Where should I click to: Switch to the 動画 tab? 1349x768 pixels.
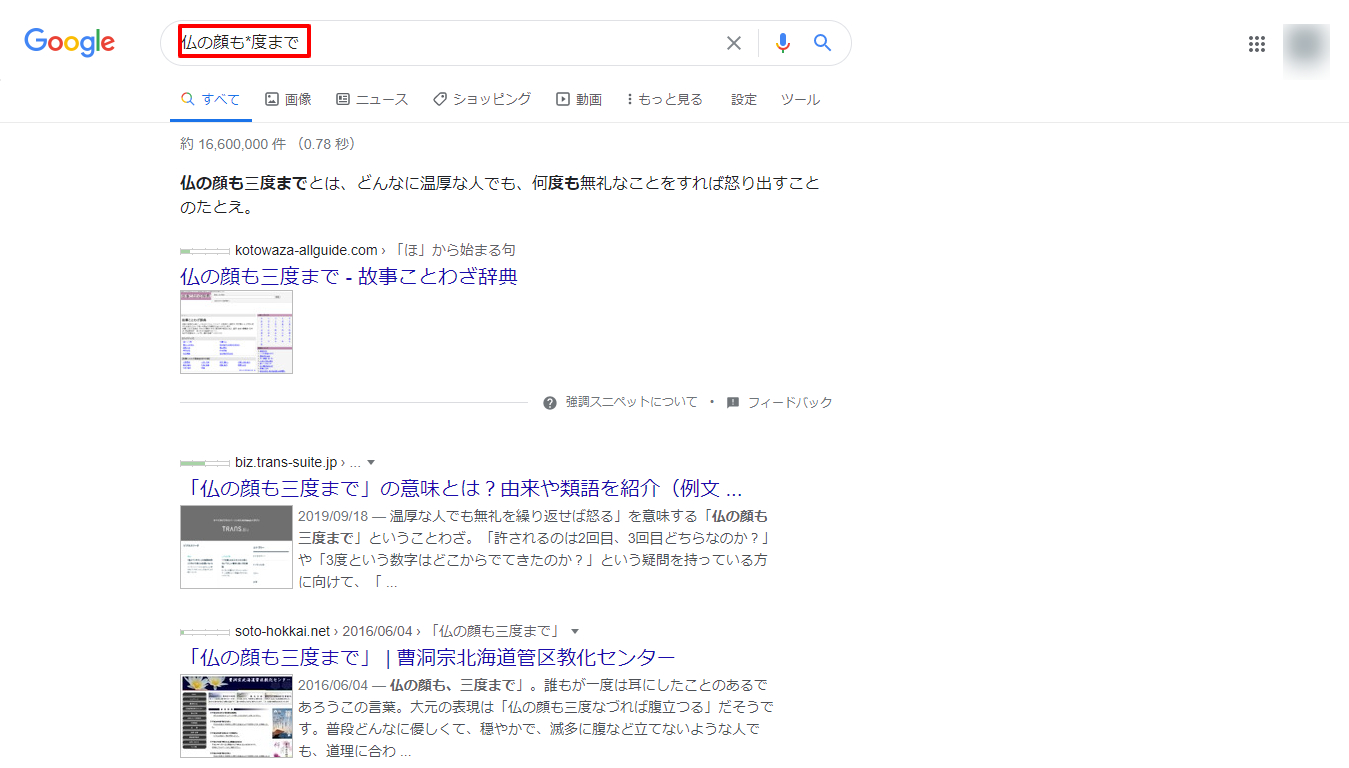(x=579, y=99)
